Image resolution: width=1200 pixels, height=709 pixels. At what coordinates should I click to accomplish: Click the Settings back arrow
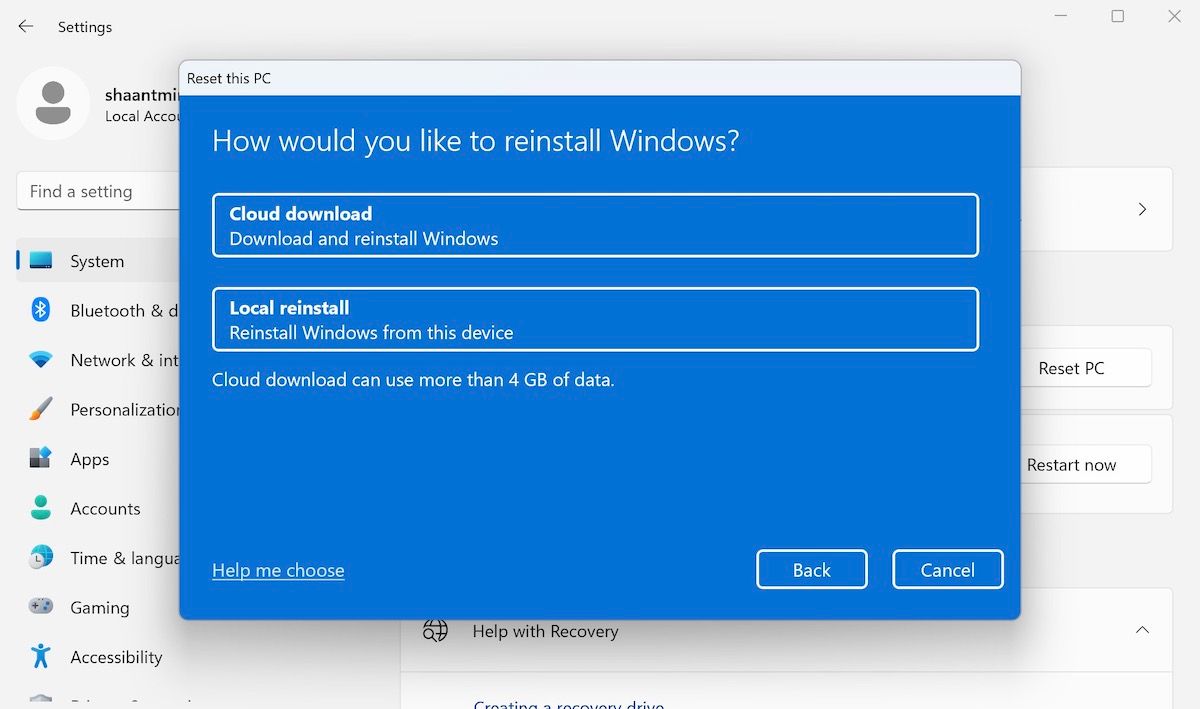click(24, 26)
